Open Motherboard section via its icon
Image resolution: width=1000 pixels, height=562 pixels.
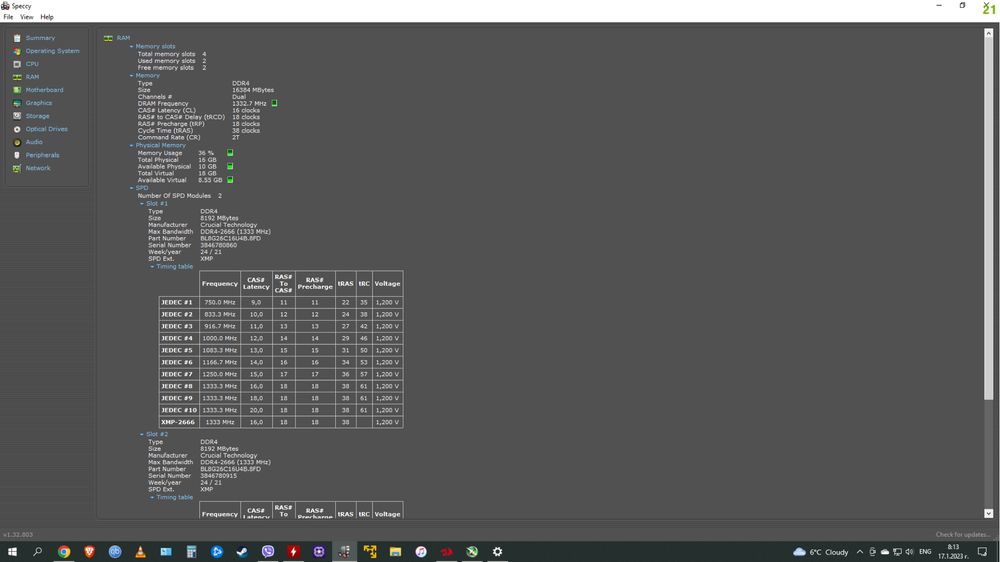point(17,90)
